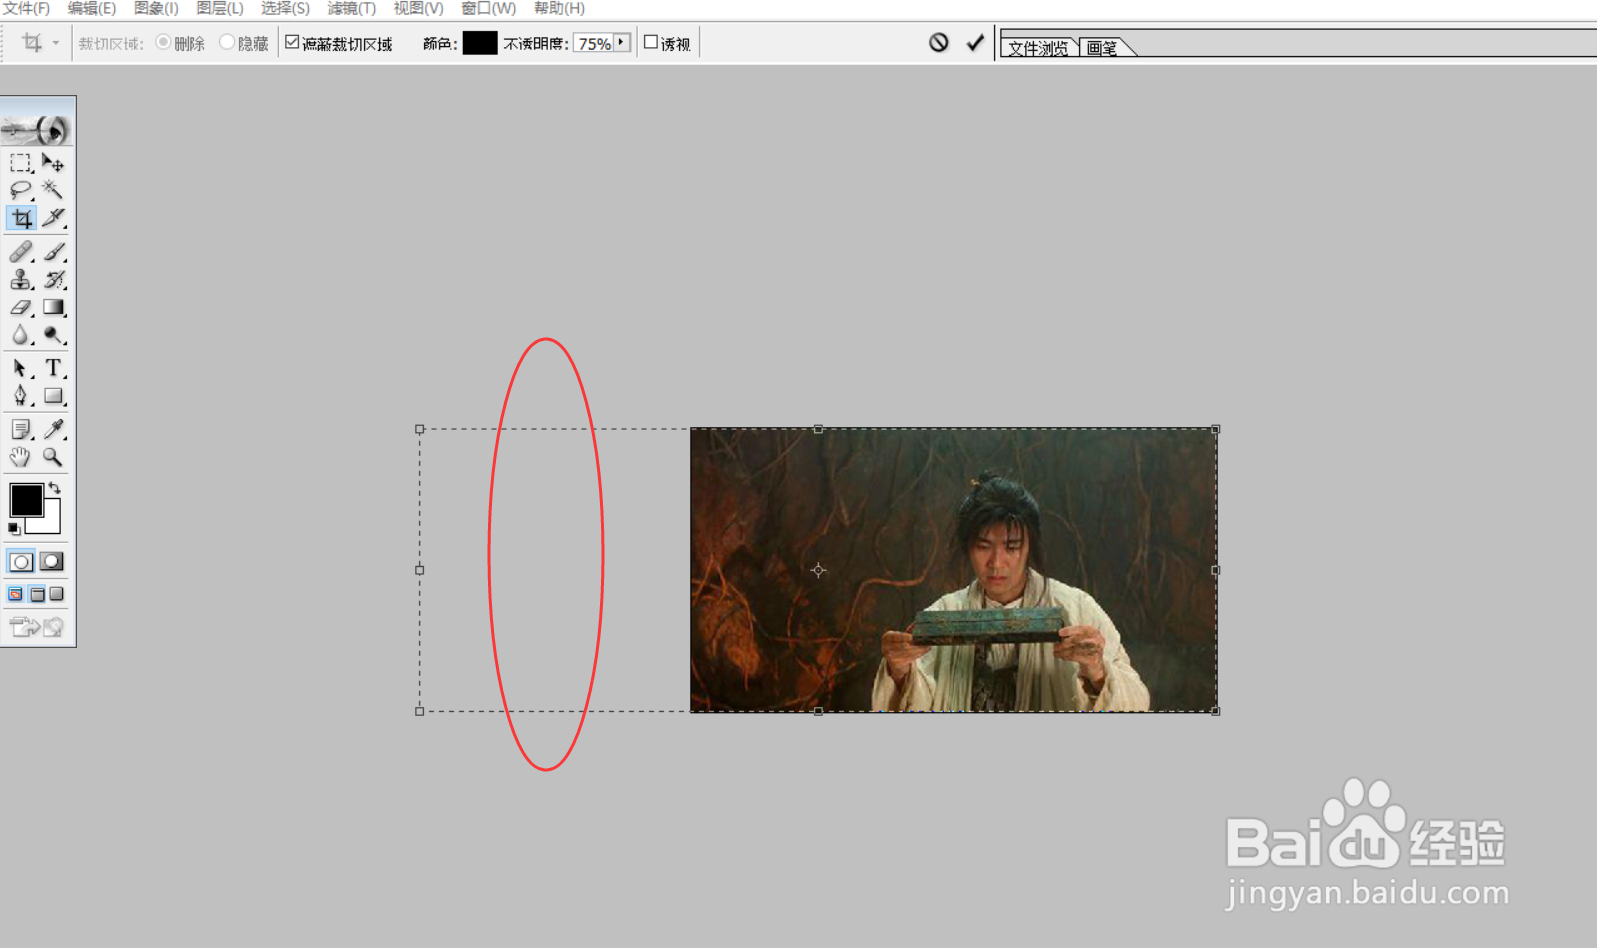Screen dimensions: 1597x948
Task: Select the Magic Wand tool
Action: click(x=53, y=190)
